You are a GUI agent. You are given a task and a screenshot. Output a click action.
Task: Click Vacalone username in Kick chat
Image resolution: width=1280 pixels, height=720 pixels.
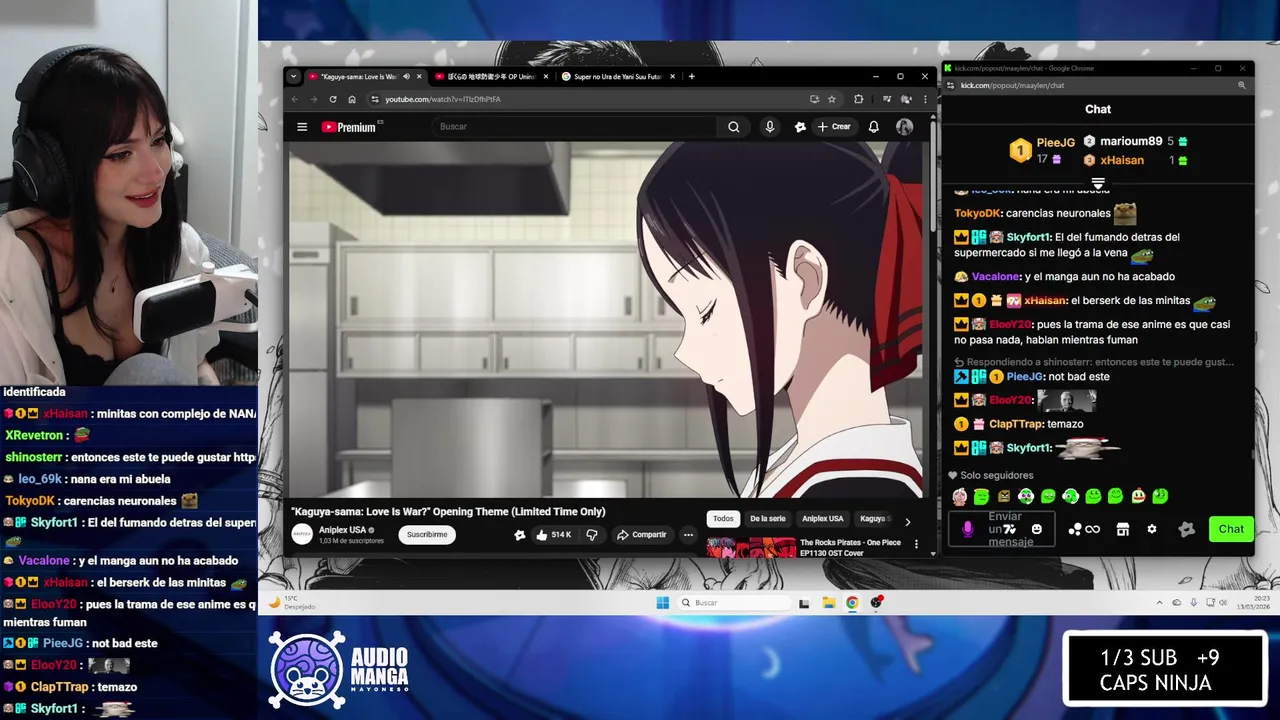[995, 276]
